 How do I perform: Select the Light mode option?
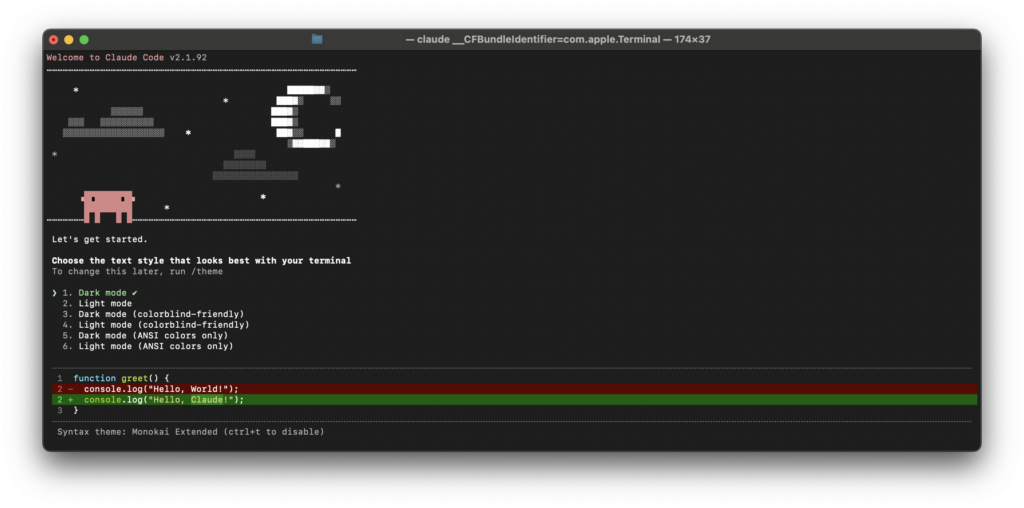[x=104, y=303]
